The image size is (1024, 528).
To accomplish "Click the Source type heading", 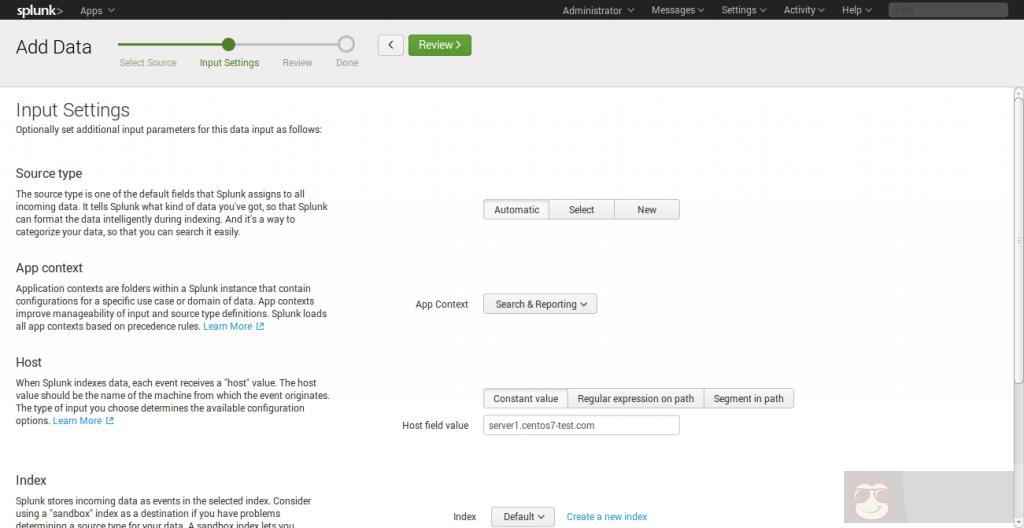I will coord(49,174).
